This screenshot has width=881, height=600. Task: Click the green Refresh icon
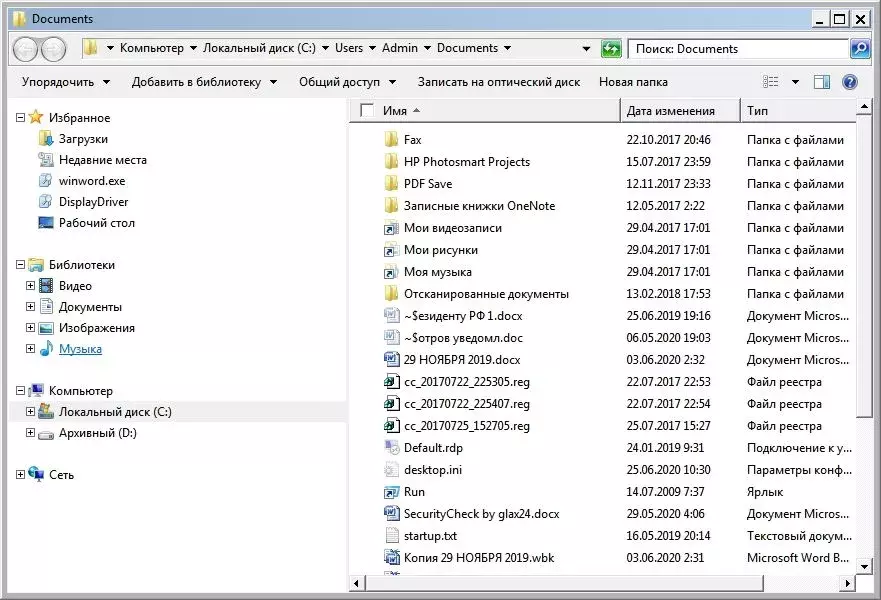click(x=611, y=49)
